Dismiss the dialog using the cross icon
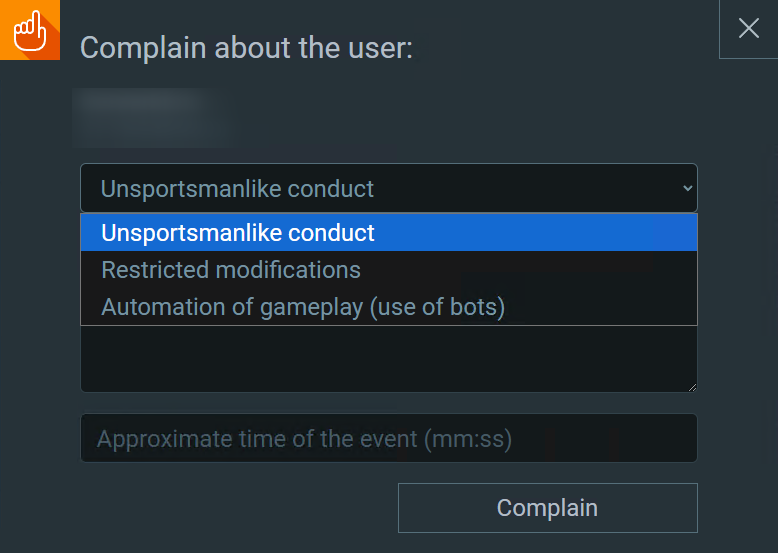The height and width of the screenshot is (553, 778). [x=748, y=28]
